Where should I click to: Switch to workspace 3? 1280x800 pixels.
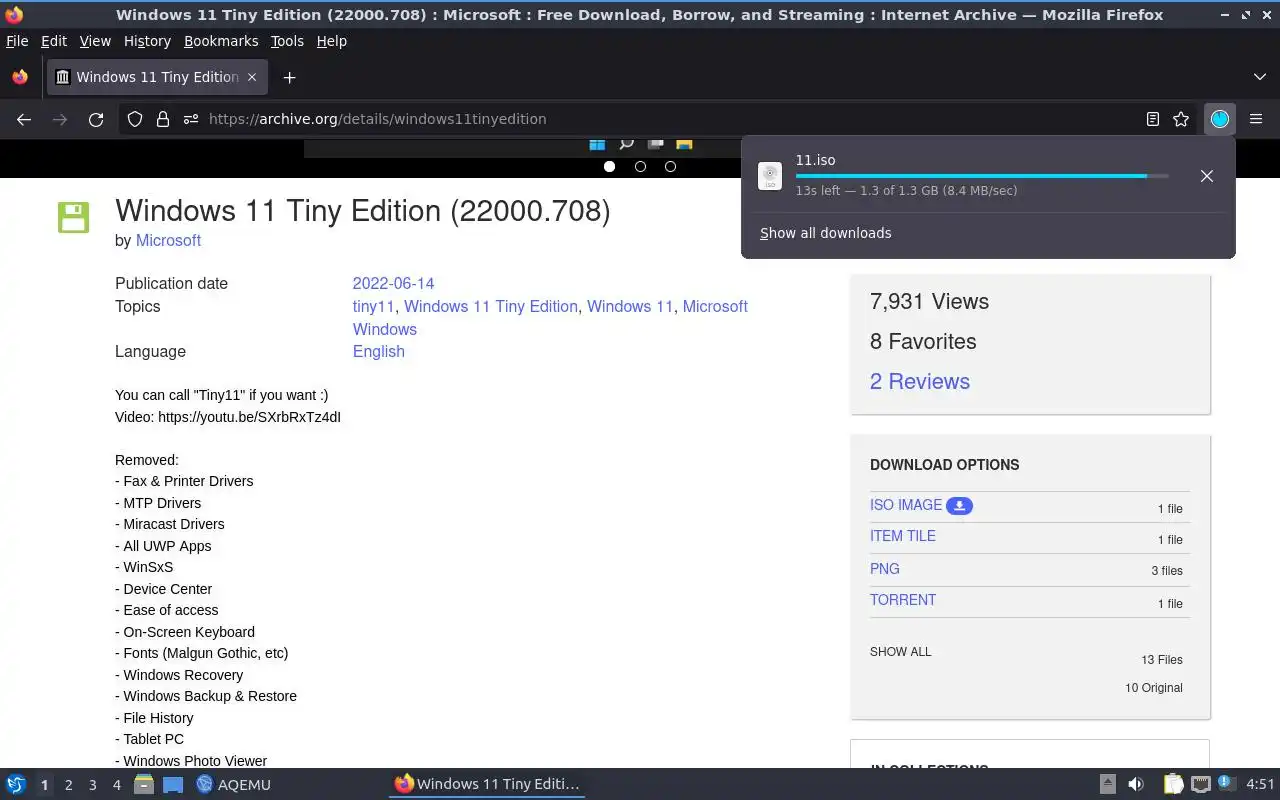pyautogui.click(x=92, y=785)
